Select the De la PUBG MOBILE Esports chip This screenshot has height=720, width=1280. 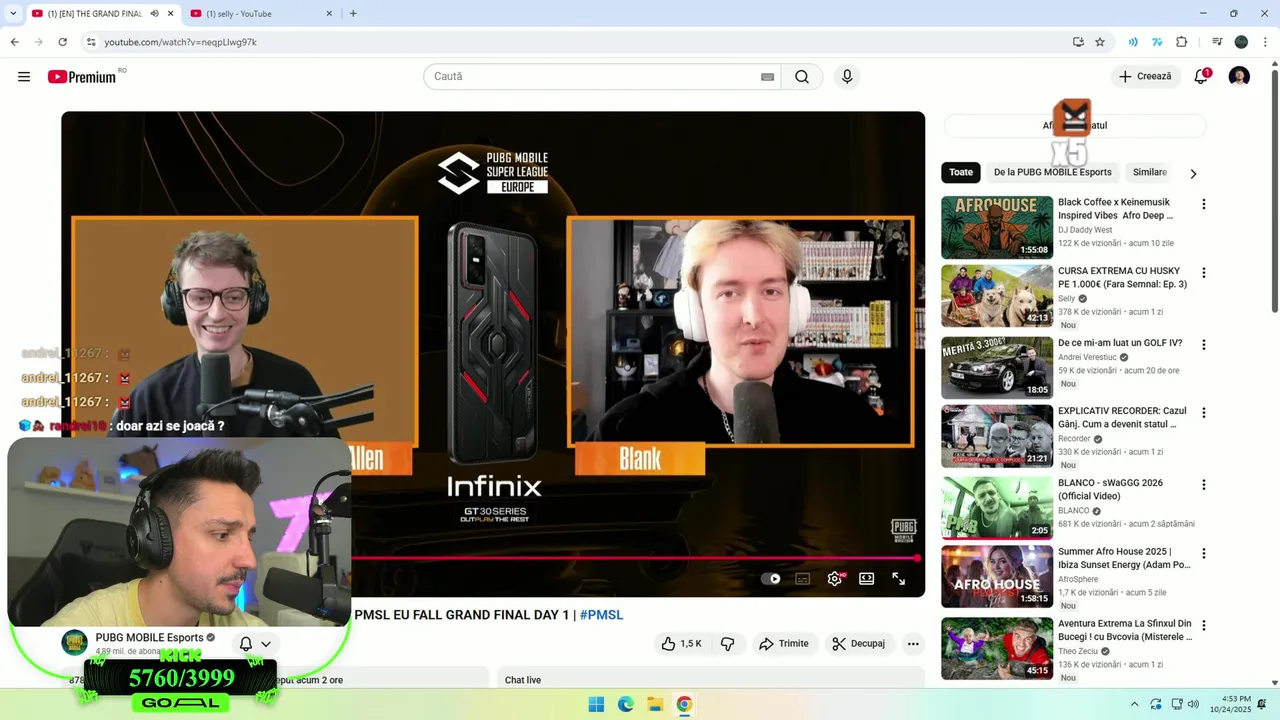1052,172
